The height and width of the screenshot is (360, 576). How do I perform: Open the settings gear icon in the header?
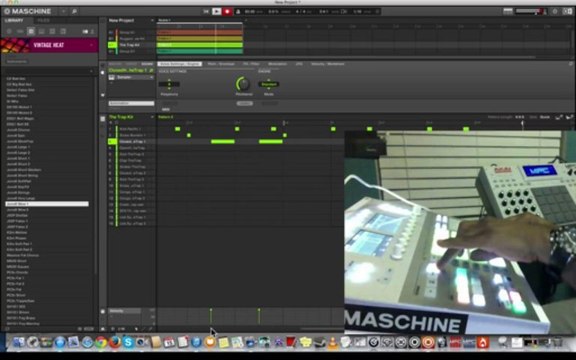[x=555, y=11]
